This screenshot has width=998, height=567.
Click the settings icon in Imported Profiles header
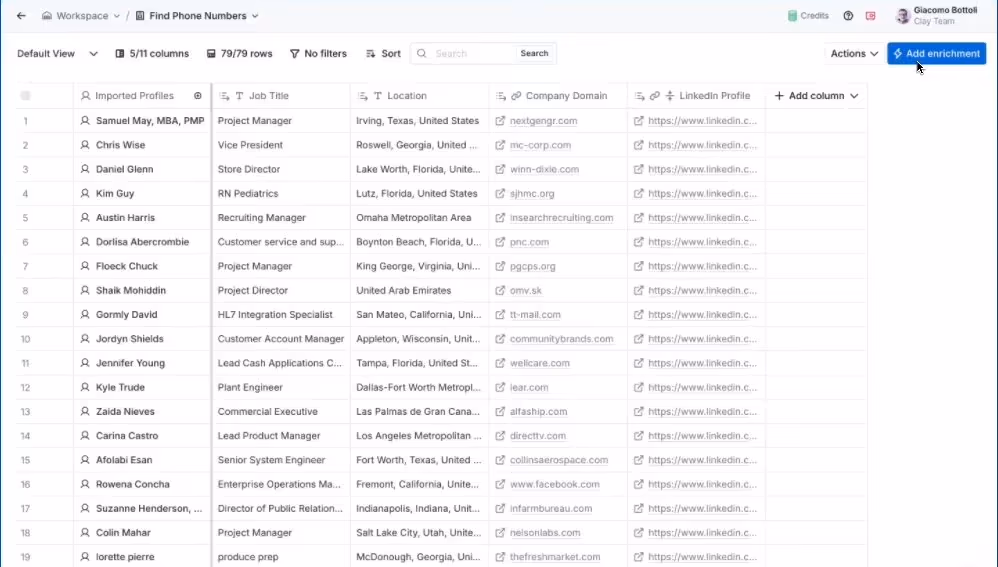[x=198, y=95]
